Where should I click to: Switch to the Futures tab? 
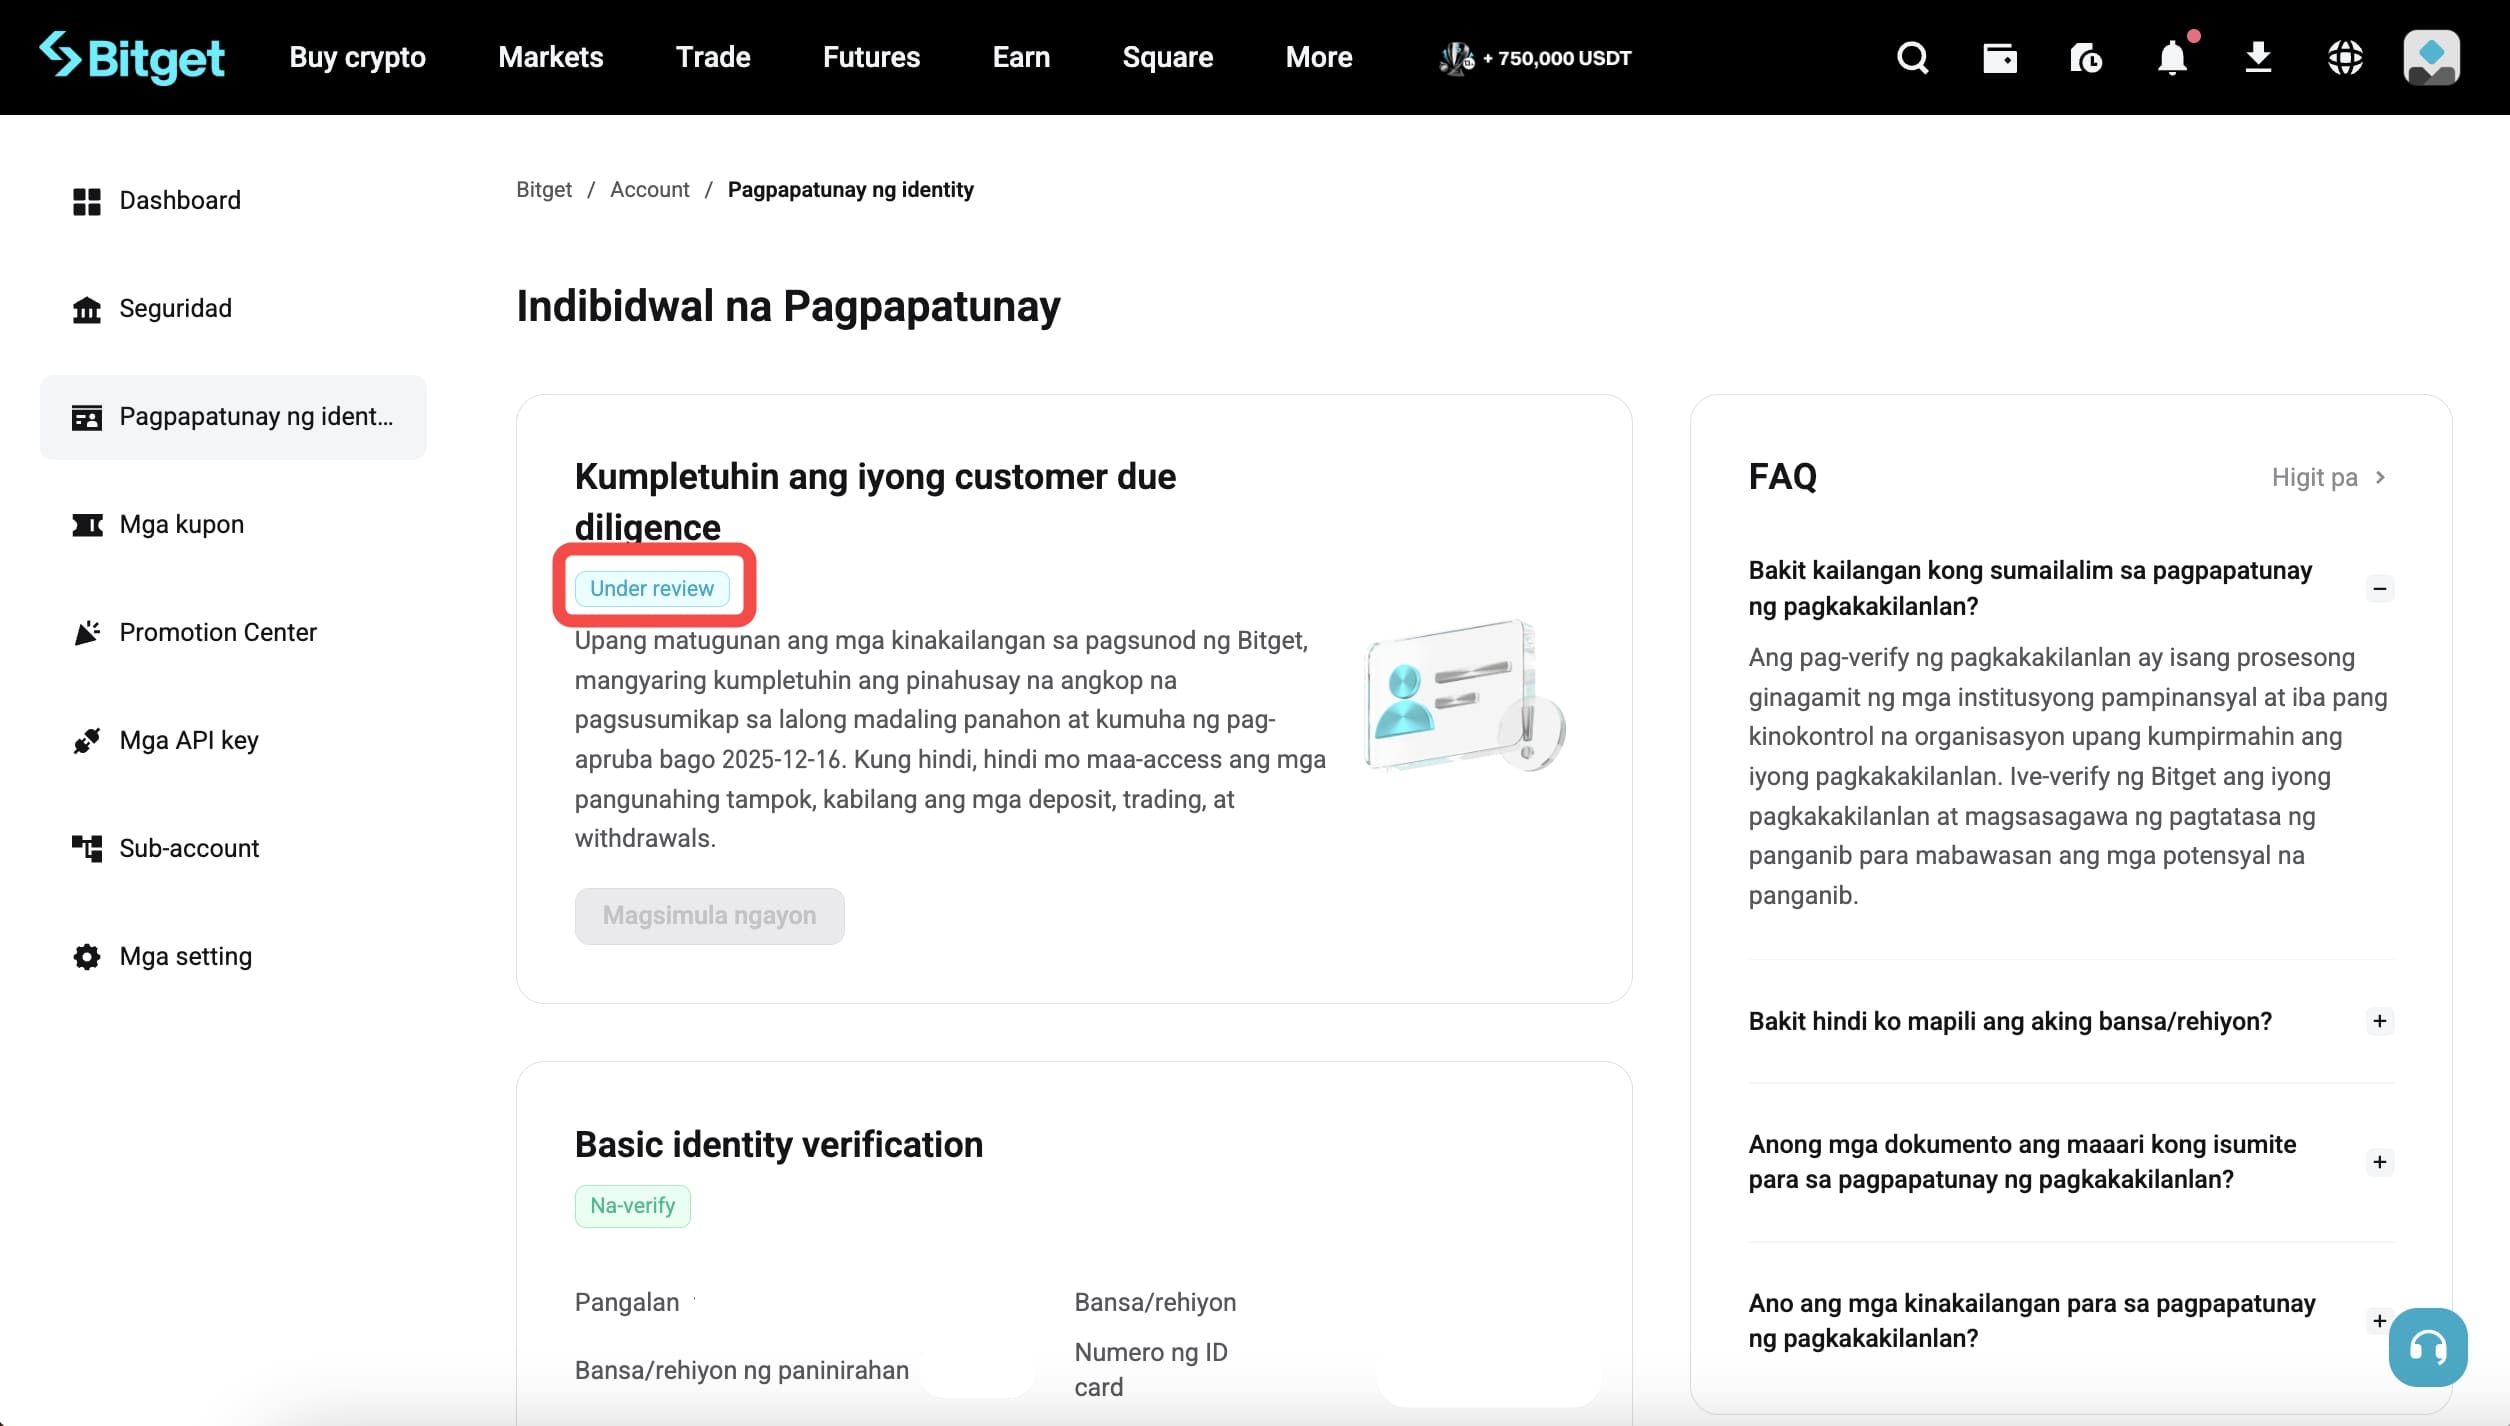(x=871, y=57)
